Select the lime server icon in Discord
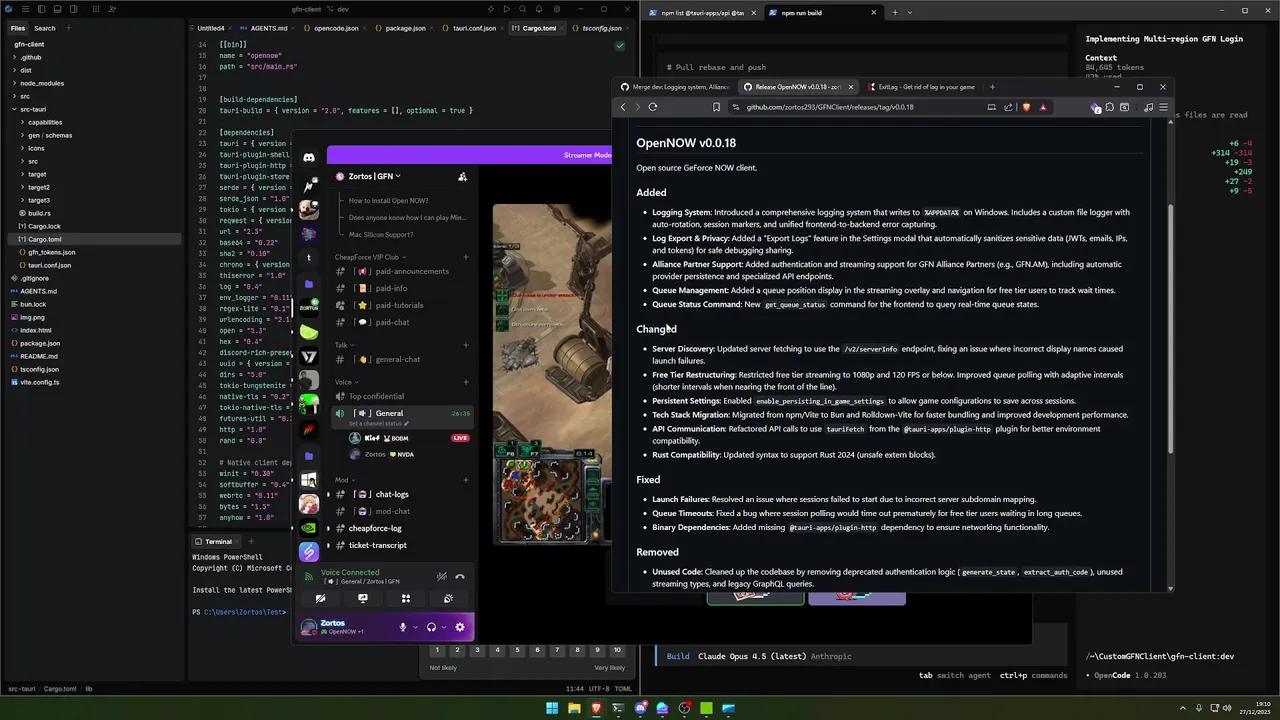Image resolution: width=1280 pixels, height=720 pixels. pos(309,332)
